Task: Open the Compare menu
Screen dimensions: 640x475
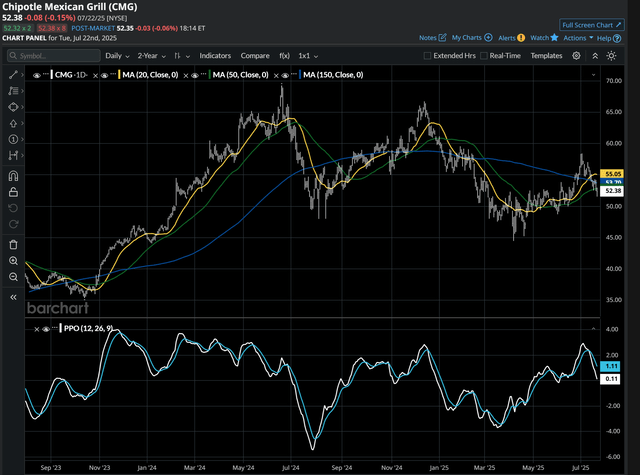Action: point(255,55)
